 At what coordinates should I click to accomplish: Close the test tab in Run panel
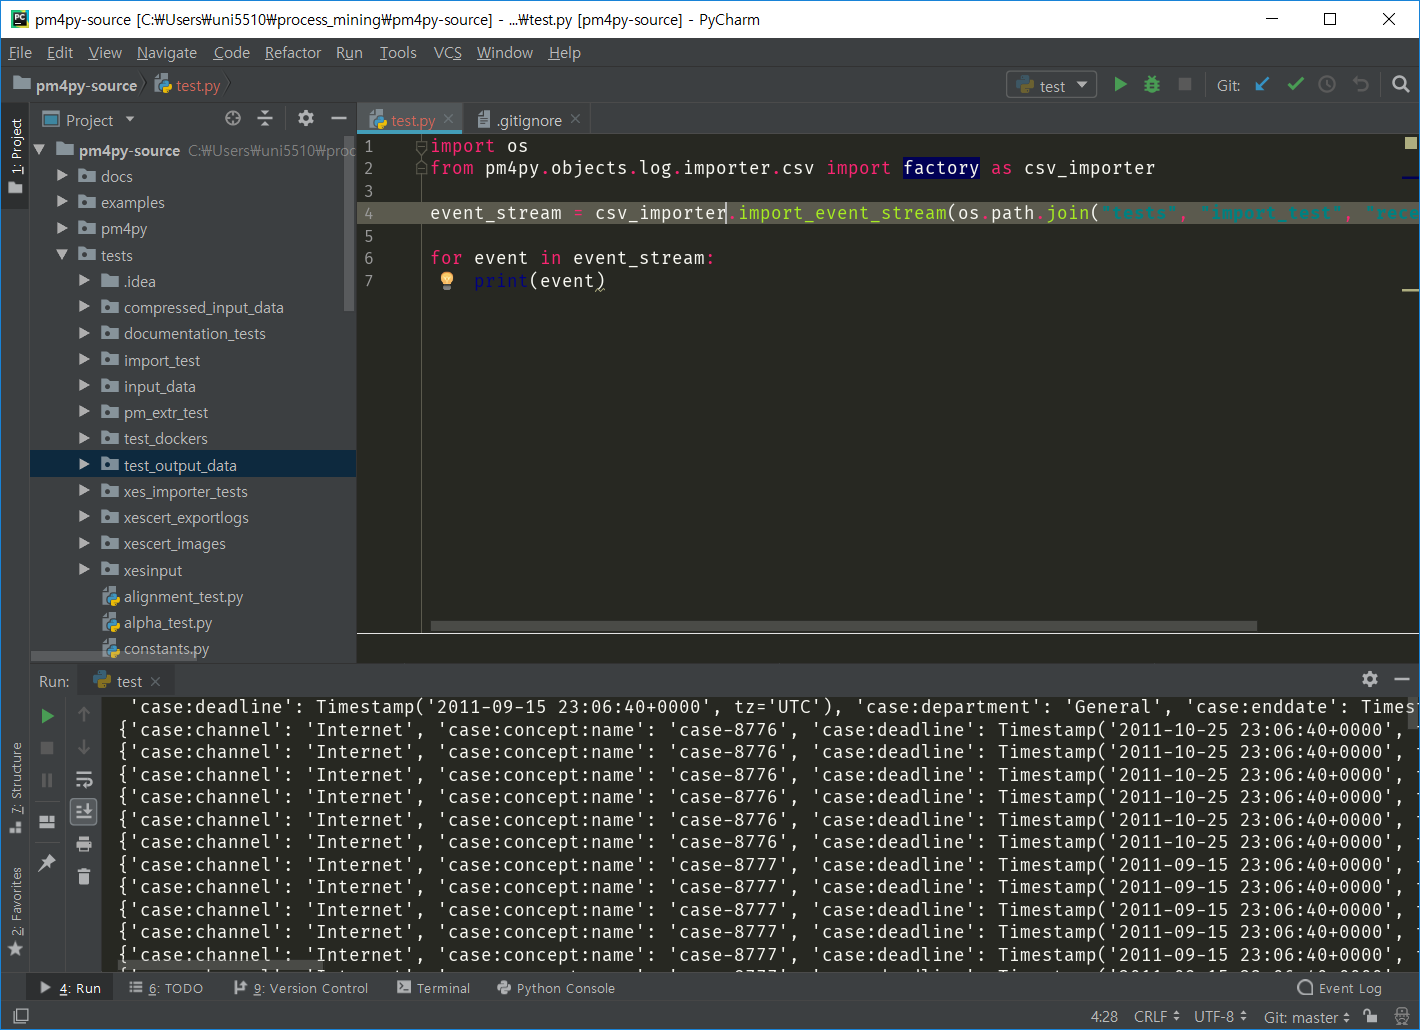pyautogui.click(x=155, y=681)
